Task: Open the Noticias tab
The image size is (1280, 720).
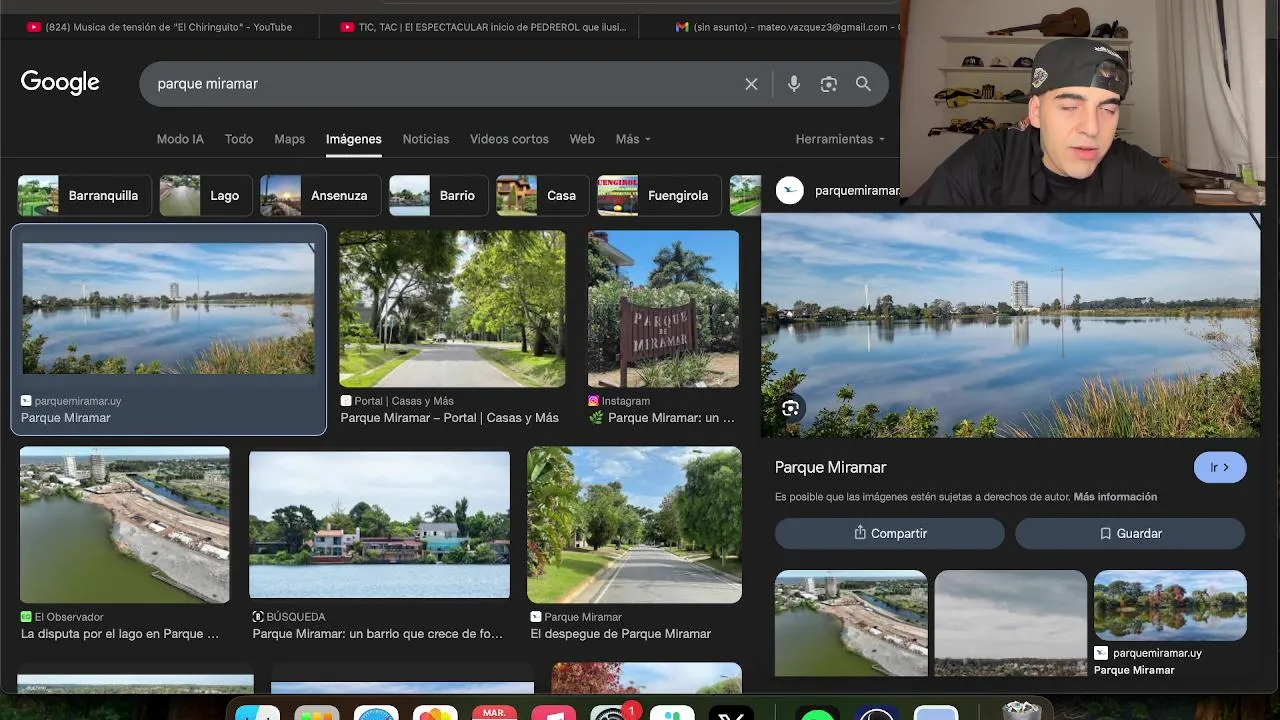Action: 426,139
